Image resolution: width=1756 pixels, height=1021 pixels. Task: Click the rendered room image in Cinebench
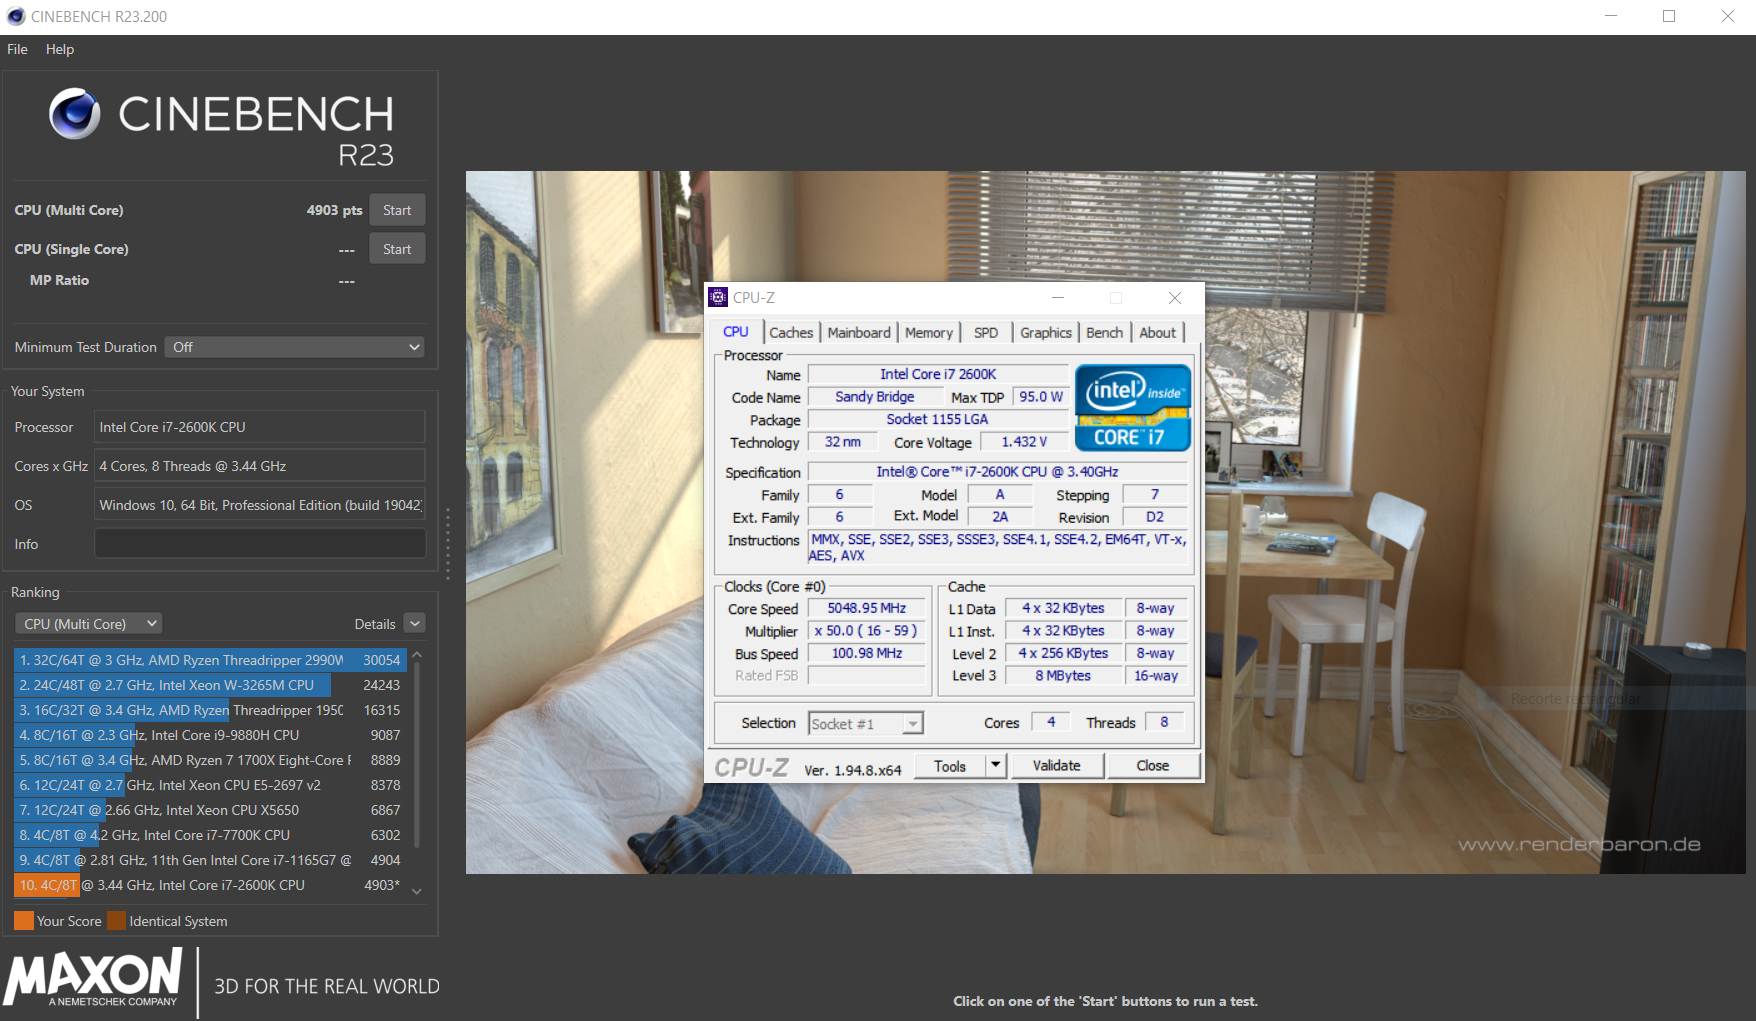(x=1105, y=522)
